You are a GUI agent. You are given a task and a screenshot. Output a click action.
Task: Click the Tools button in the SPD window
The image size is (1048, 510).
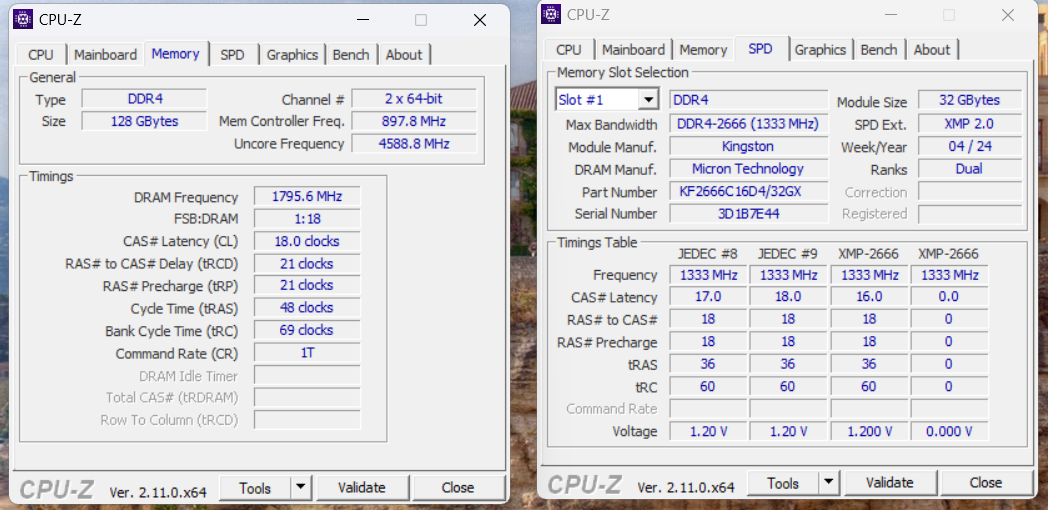click(783, 483)
